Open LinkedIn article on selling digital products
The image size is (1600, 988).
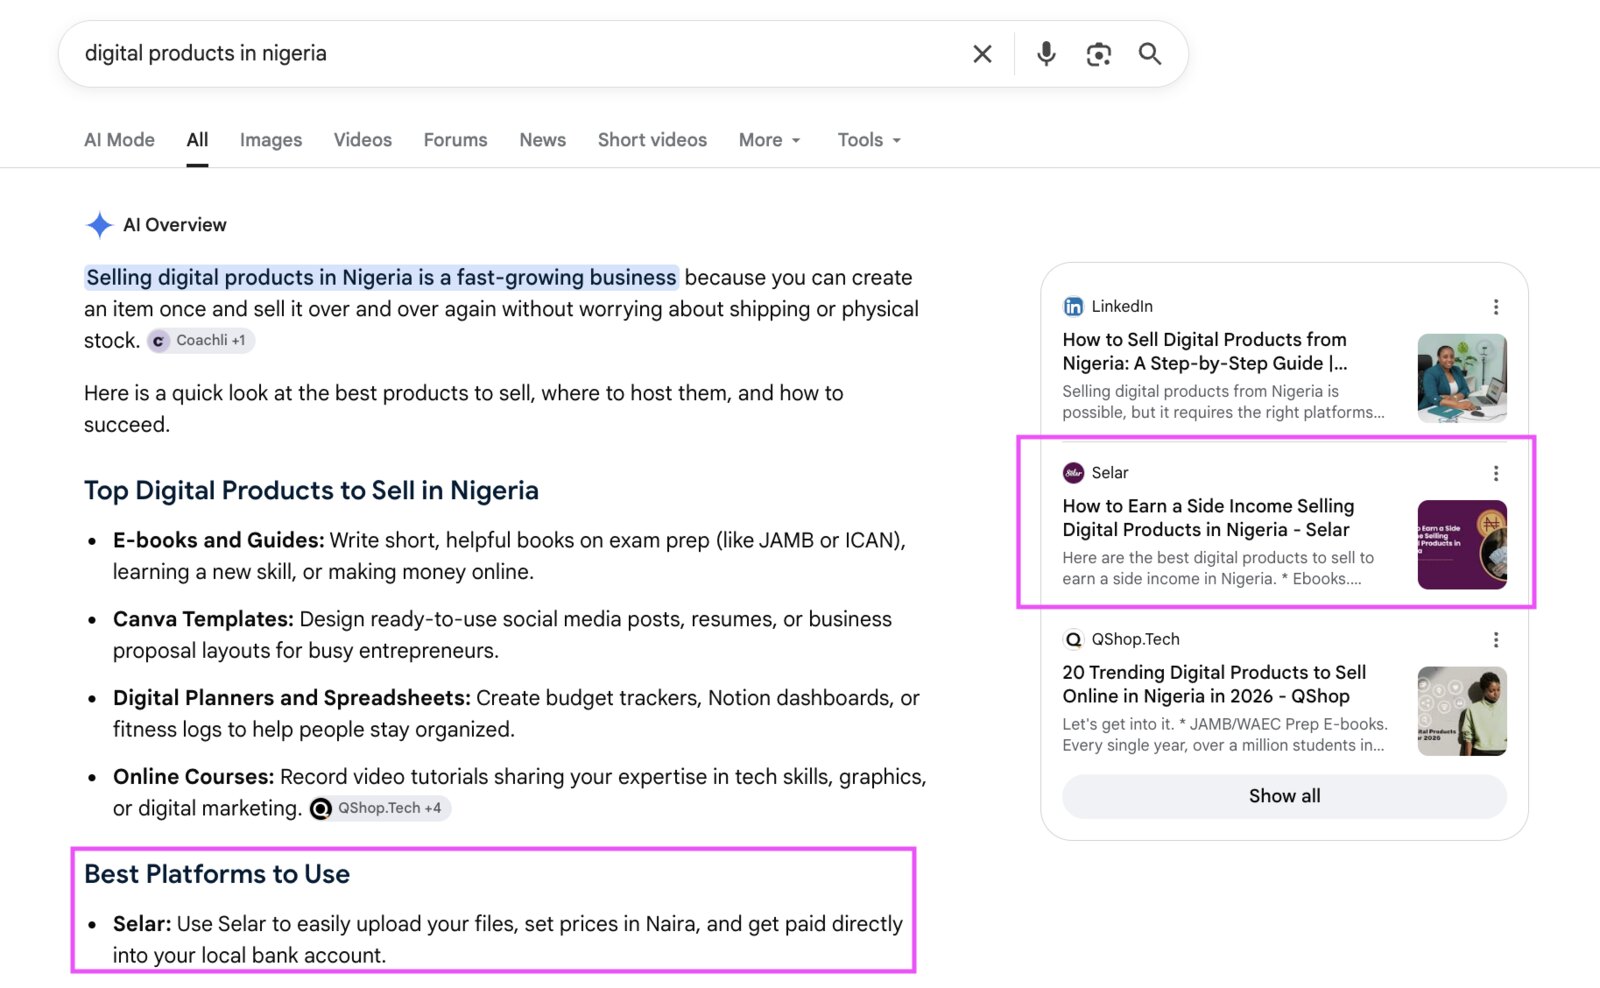[x=1205, y=352]
